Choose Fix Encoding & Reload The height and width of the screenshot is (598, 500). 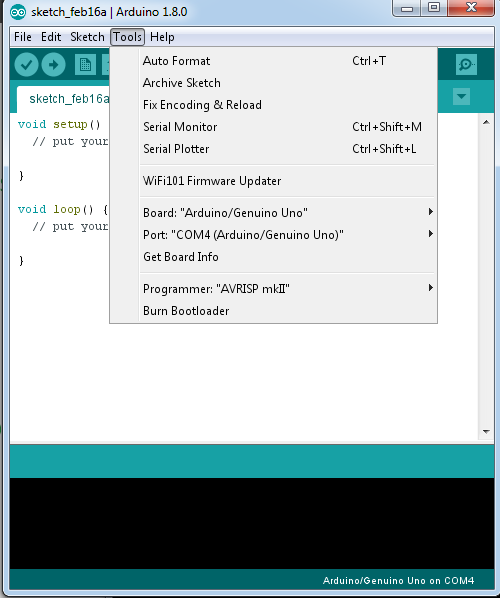tap(273, 105)
